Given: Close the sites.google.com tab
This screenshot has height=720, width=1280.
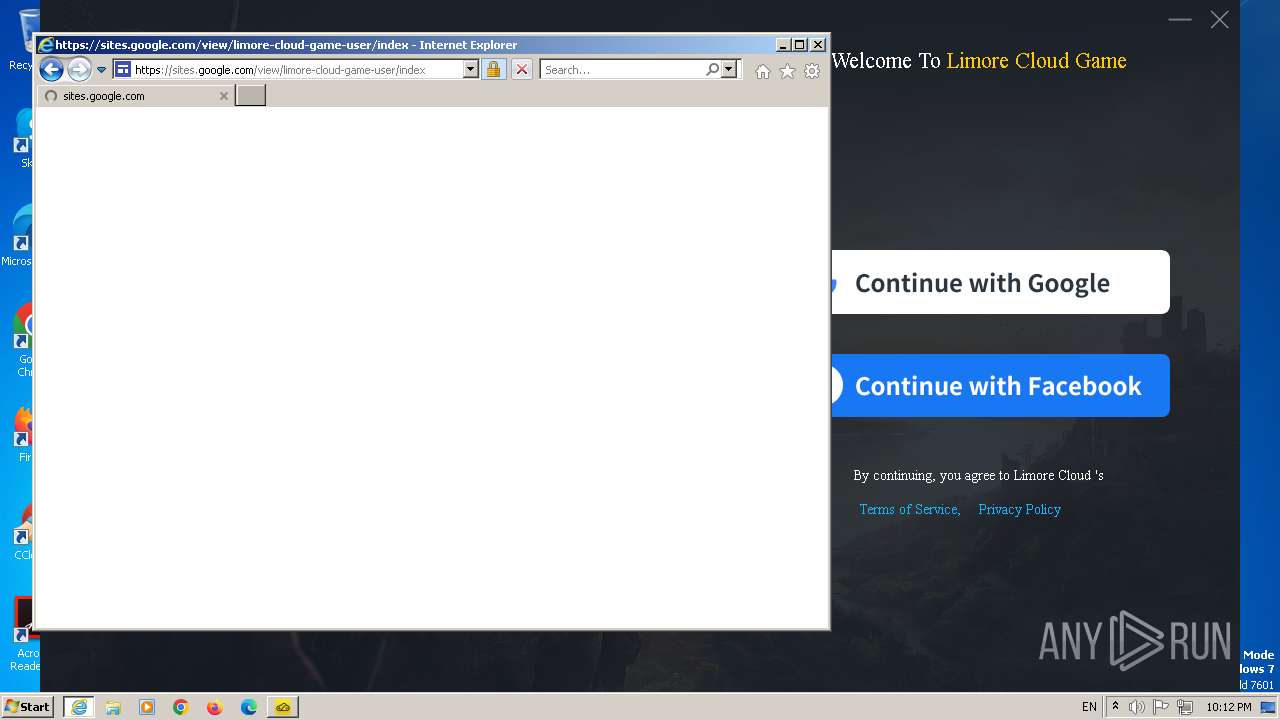Looking at the screenshot, I should (x=223, y=96).
